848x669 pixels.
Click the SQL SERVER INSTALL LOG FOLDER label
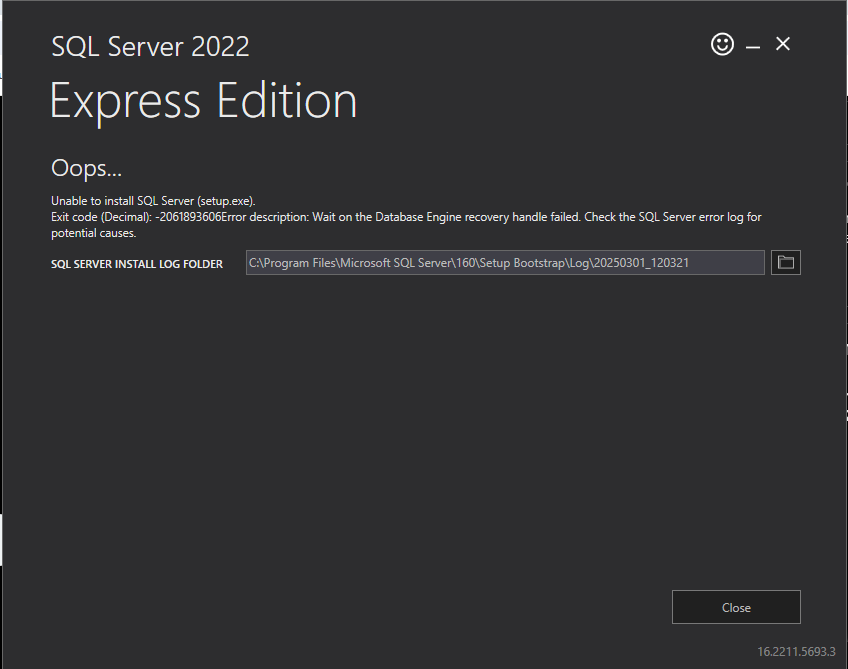pyautogui.click(x=137, y=264)
